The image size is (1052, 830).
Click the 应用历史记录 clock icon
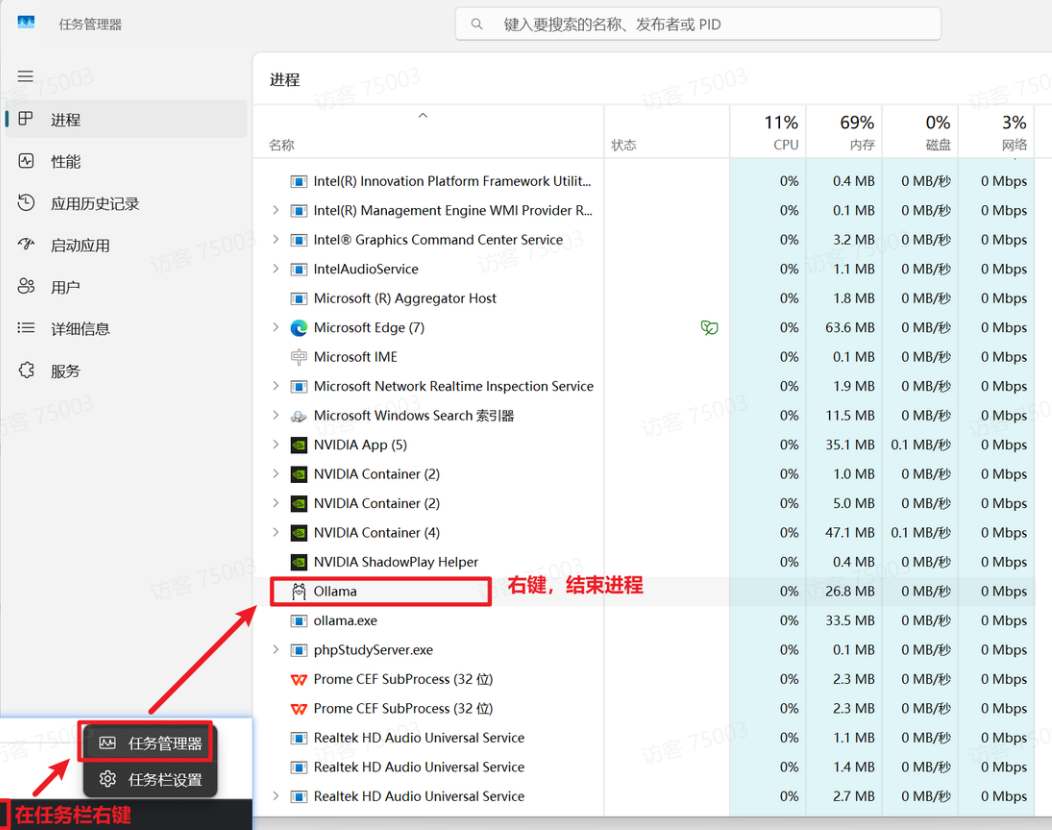(x=25, y=203)
